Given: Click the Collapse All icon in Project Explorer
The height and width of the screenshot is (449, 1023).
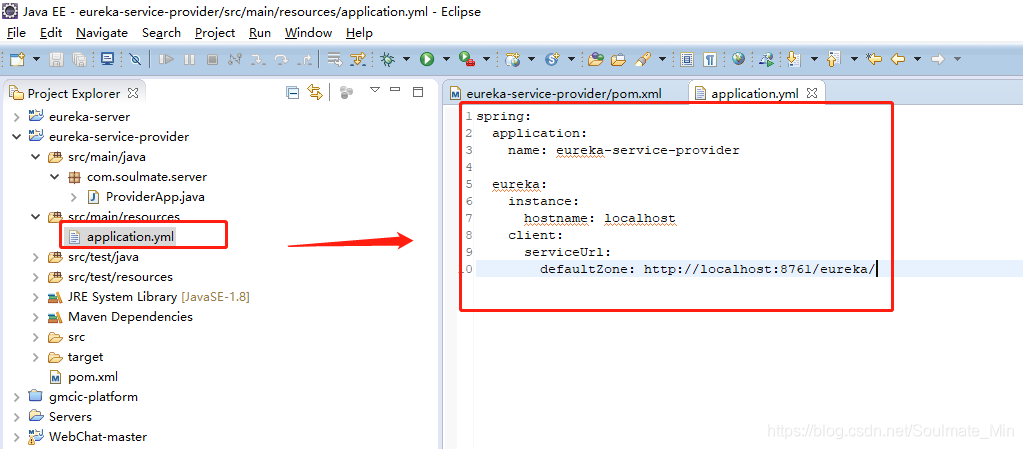Looking at the screenshot, I should pyautogui.click(x=293, y=93).
